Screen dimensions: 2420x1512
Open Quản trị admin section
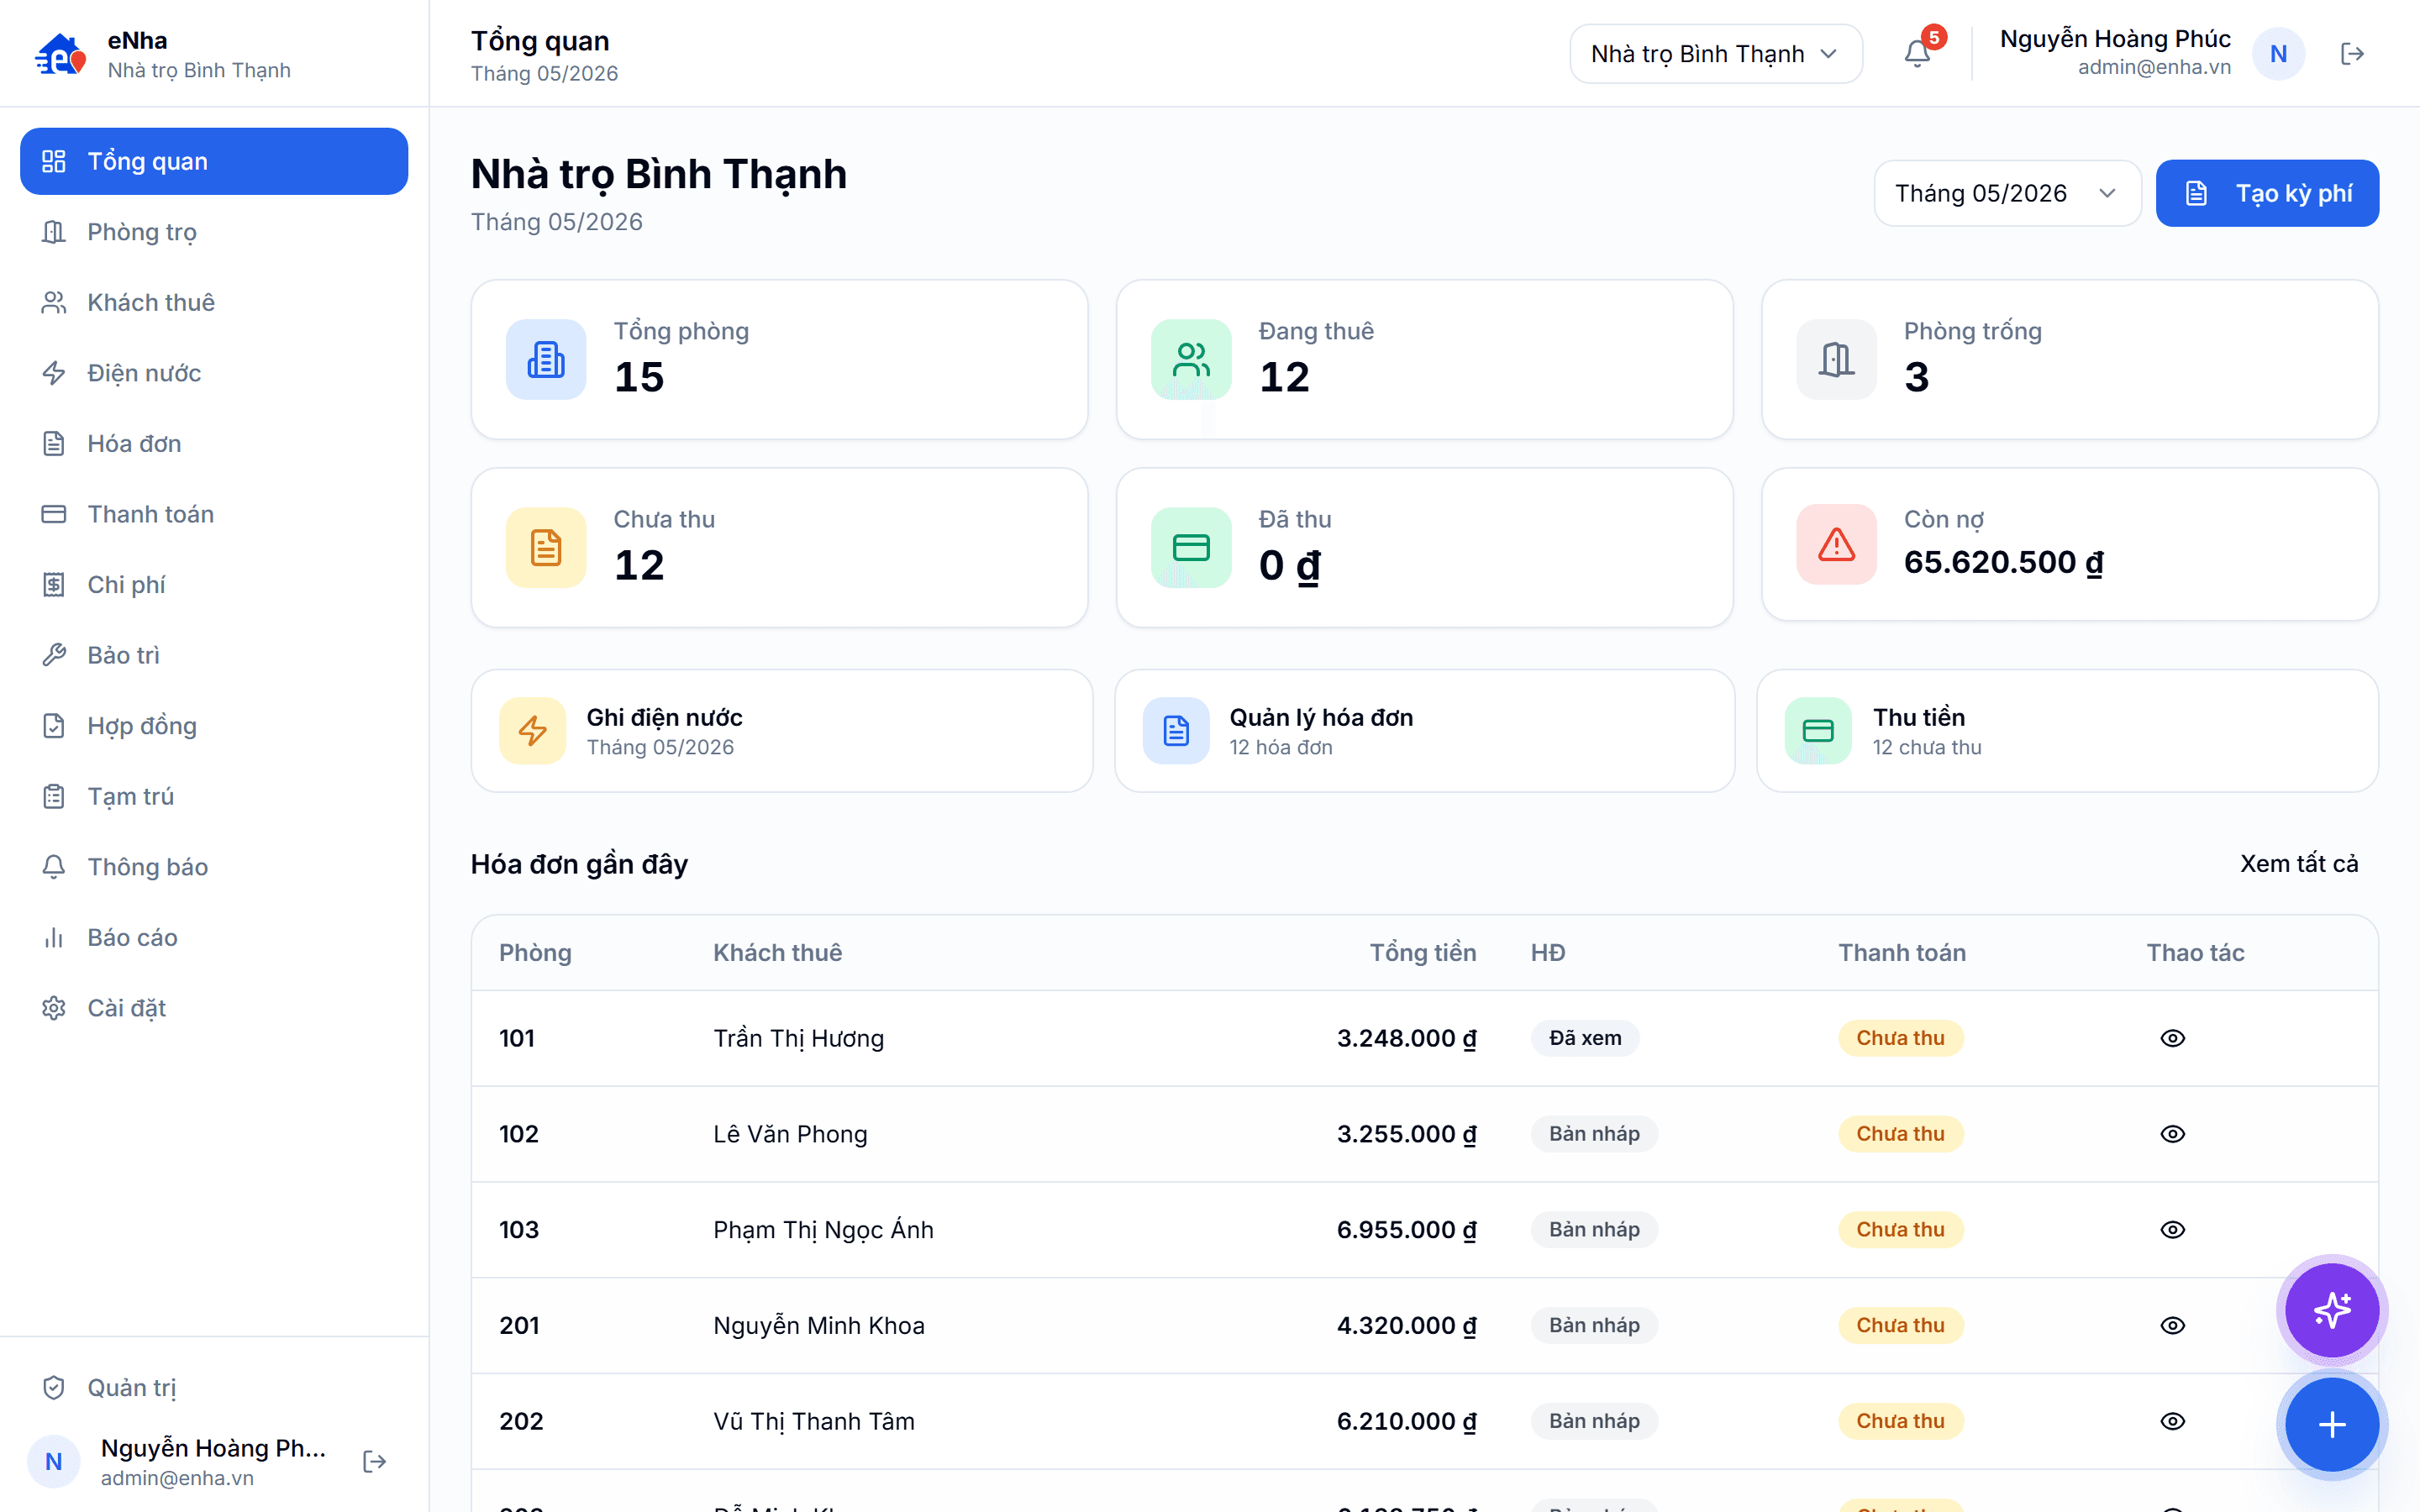(214, 1387)
